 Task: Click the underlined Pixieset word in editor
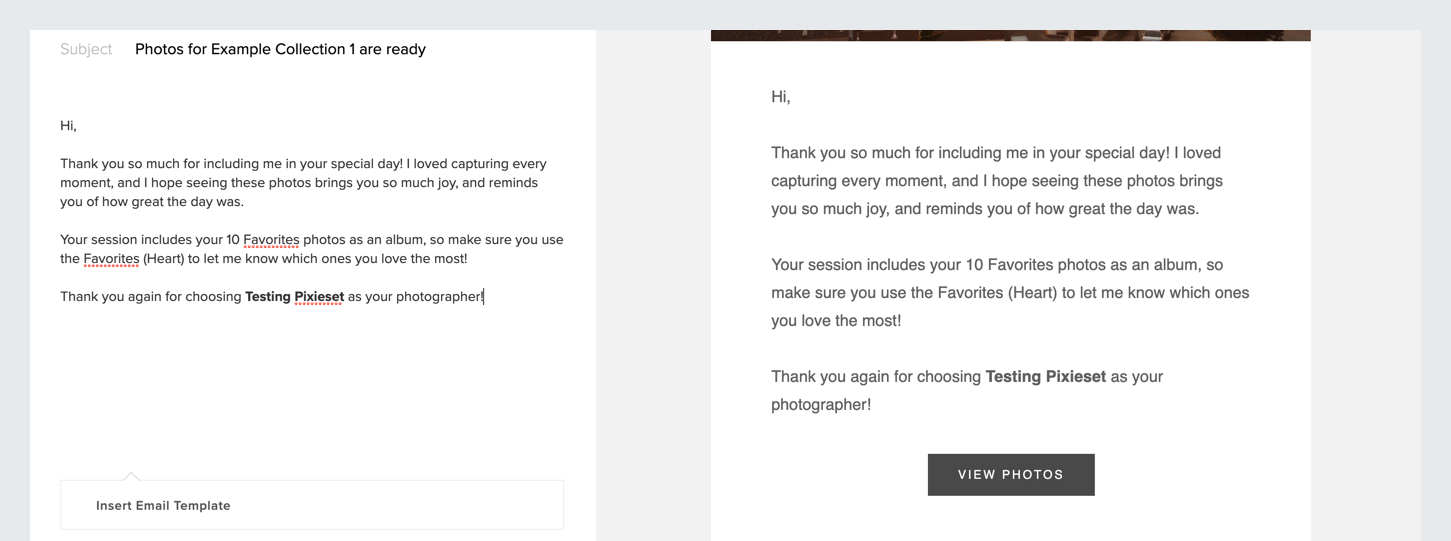319,297
